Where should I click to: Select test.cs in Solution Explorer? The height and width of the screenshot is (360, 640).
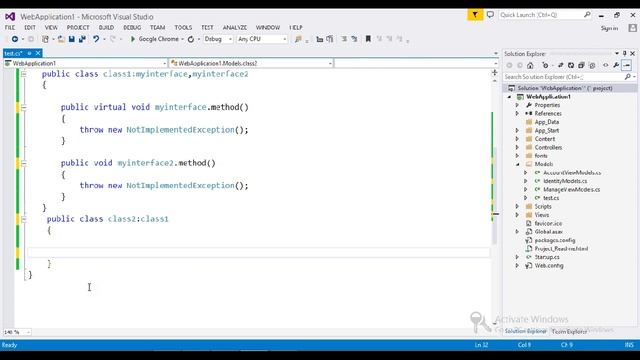pyautogui.click(x=551, y=198)
